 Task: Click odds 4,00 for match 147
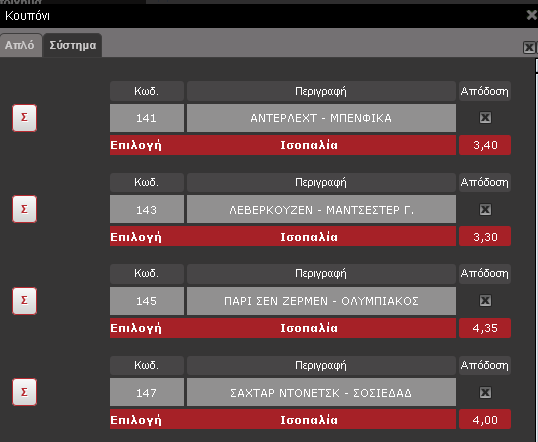(485, 419)
